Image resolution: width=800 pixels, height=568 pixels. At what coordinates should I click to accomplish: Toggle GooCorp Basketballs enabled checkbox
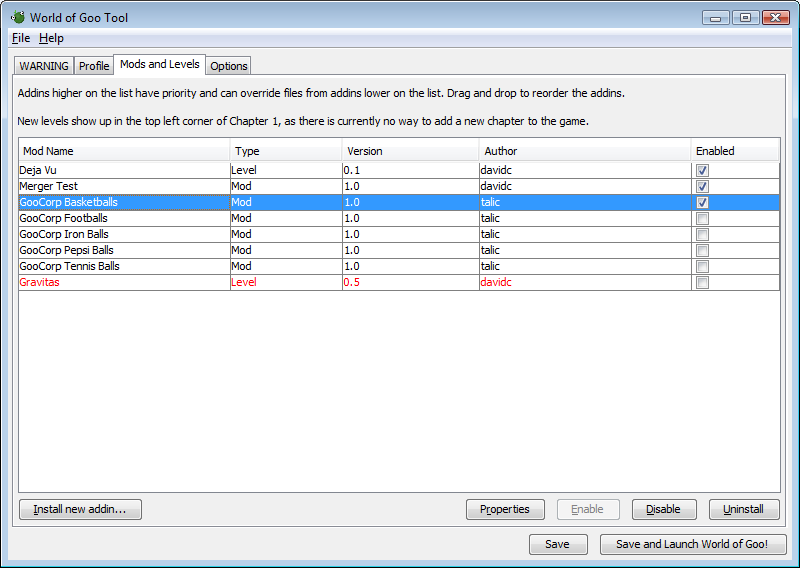point(702,203)
